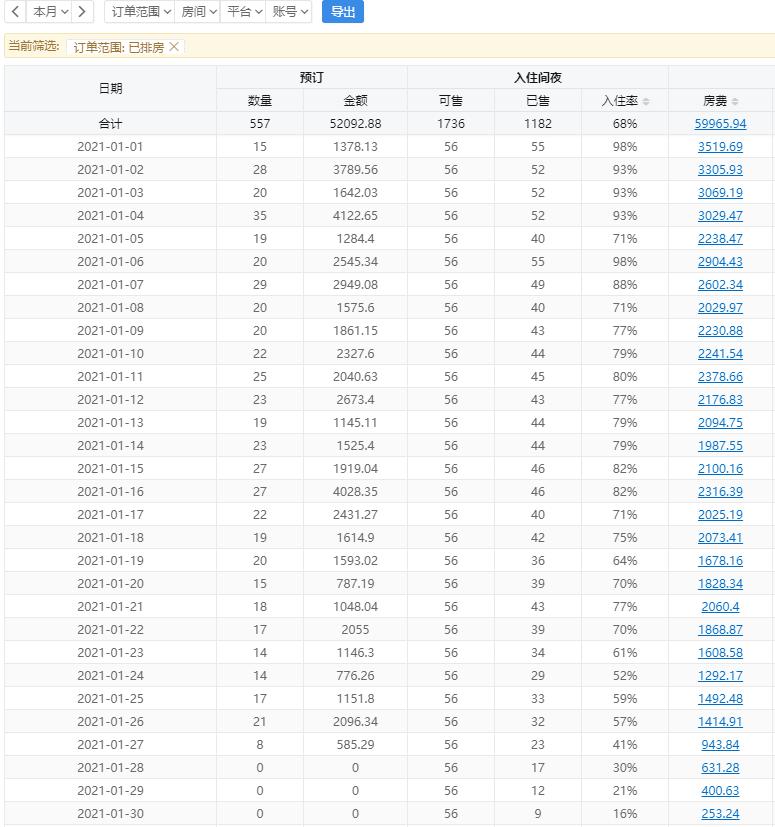Sort by 房费 column sort icon
The image size is (775, 827).
[x=735, y=101]
